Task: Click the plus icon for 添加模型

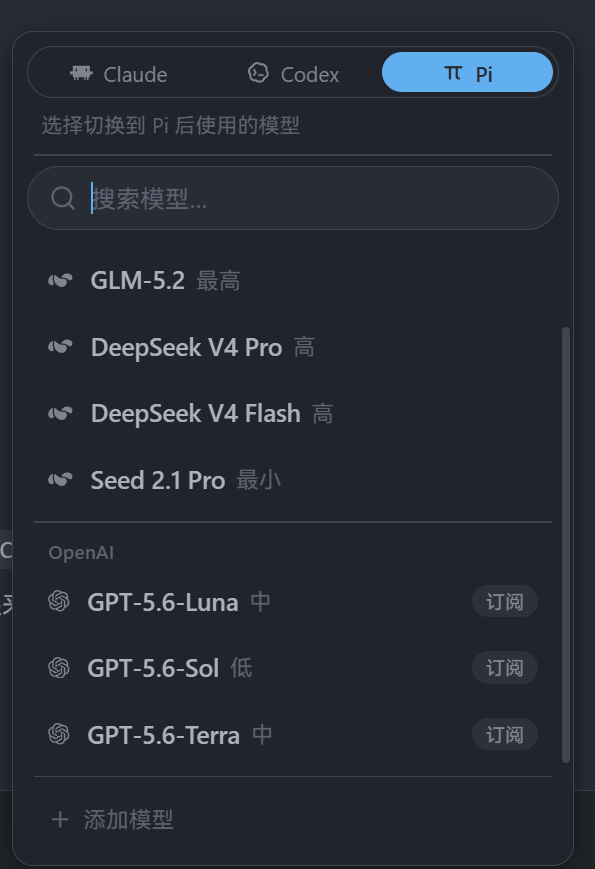Action: 60,820
